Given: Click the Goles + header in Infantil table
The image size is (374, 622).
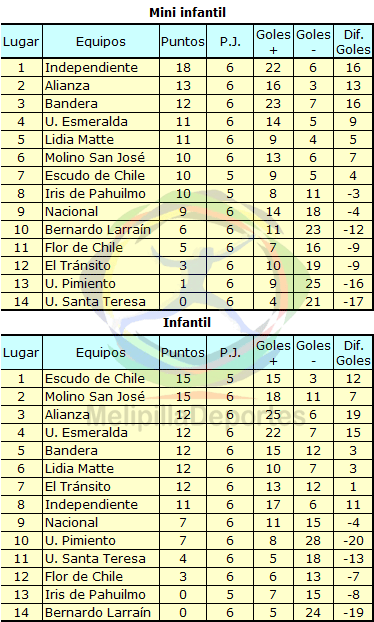Looking at the screenshot, I should [x=273, y=352].
